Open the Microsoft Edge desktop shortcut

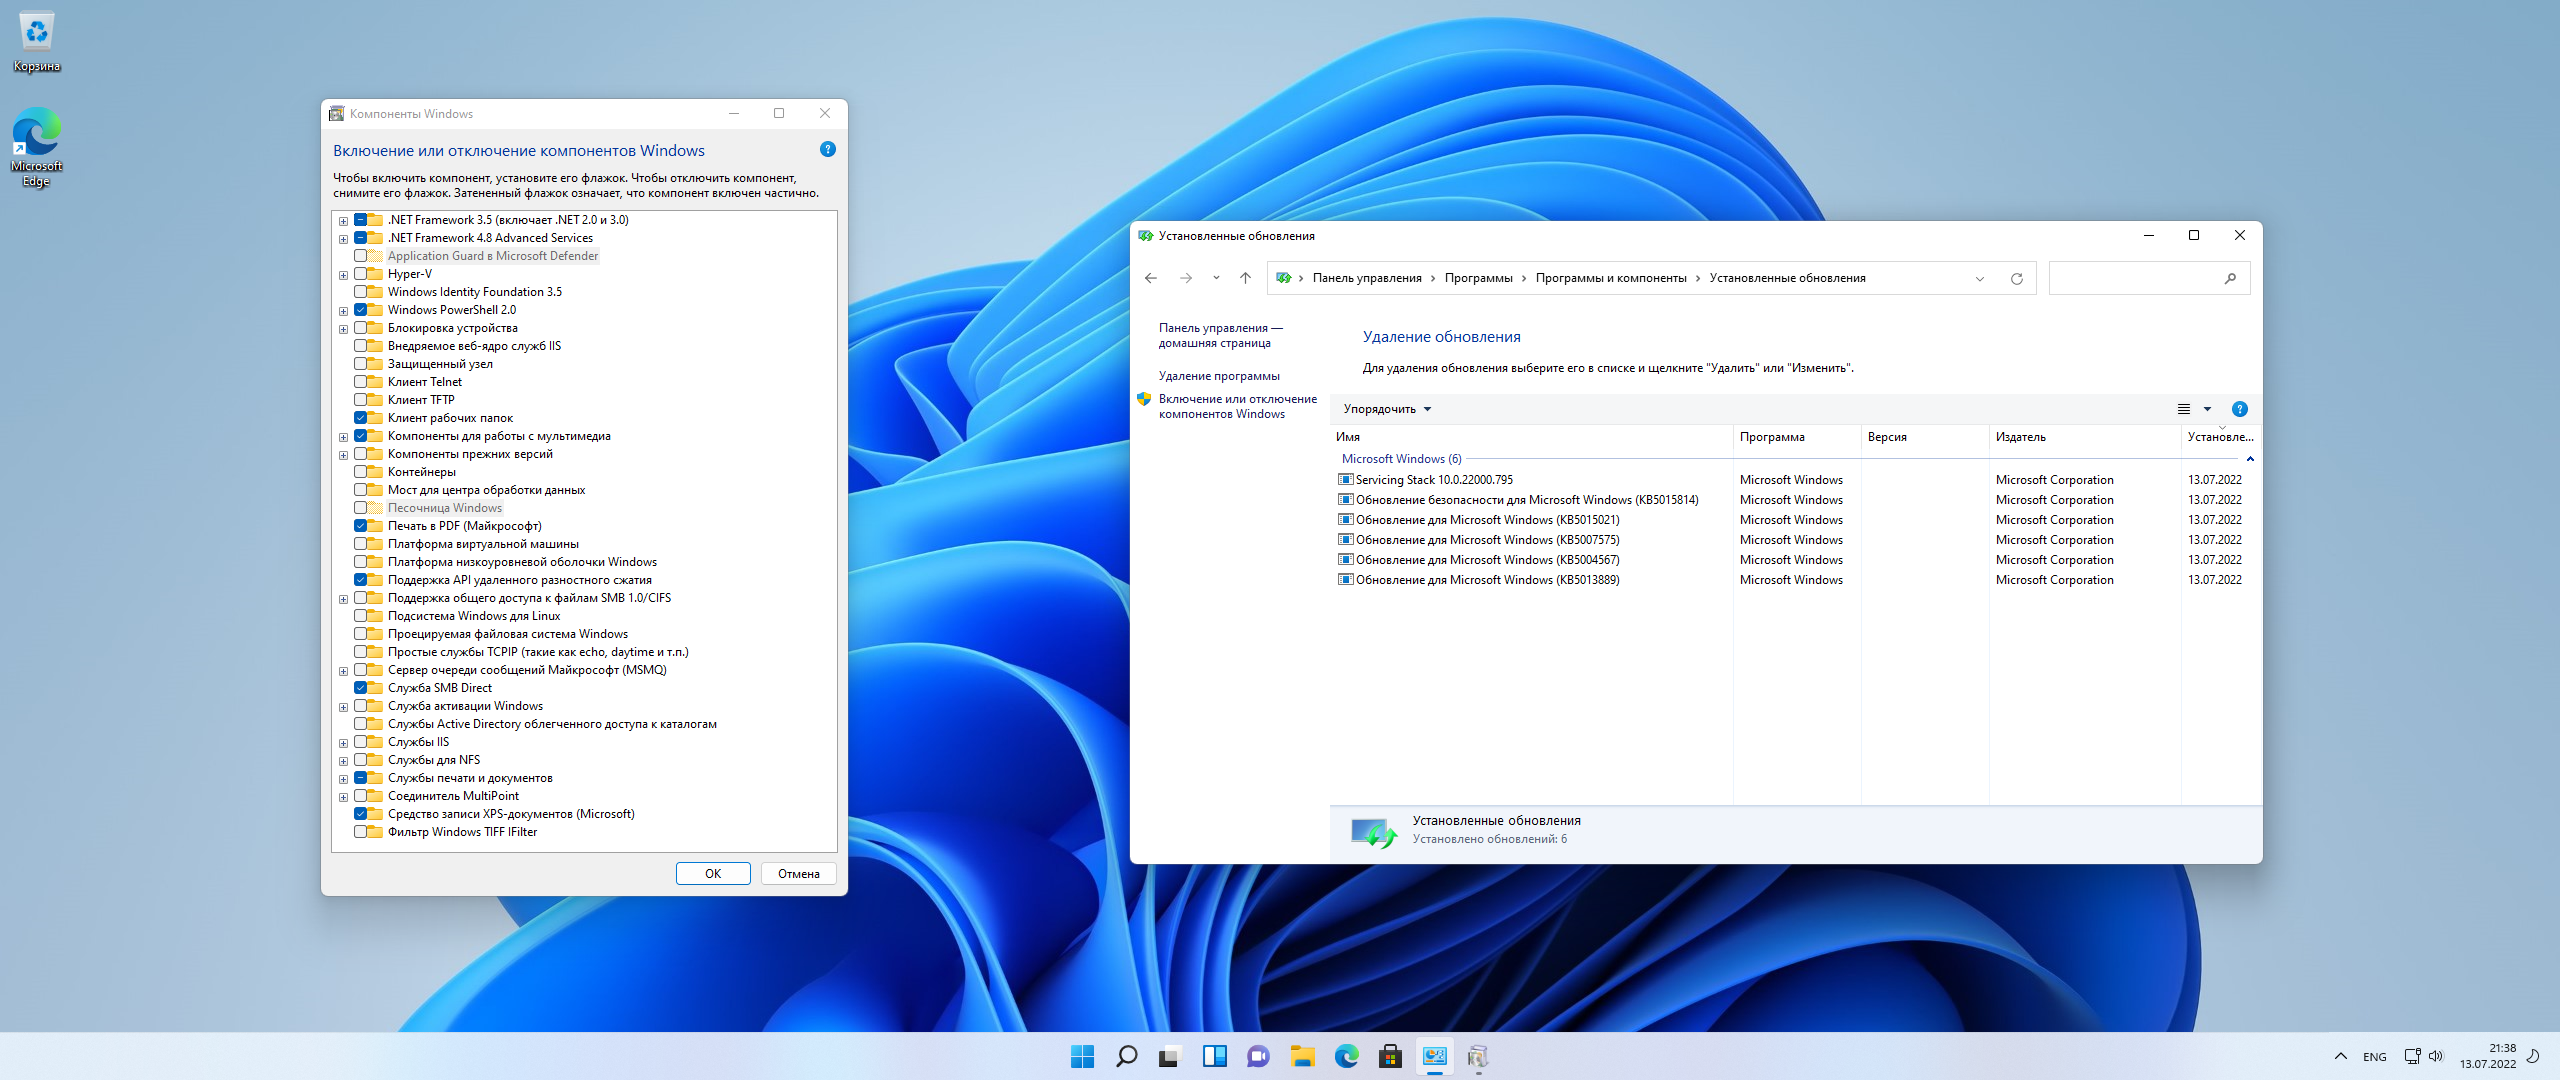[x=37, y=147]
